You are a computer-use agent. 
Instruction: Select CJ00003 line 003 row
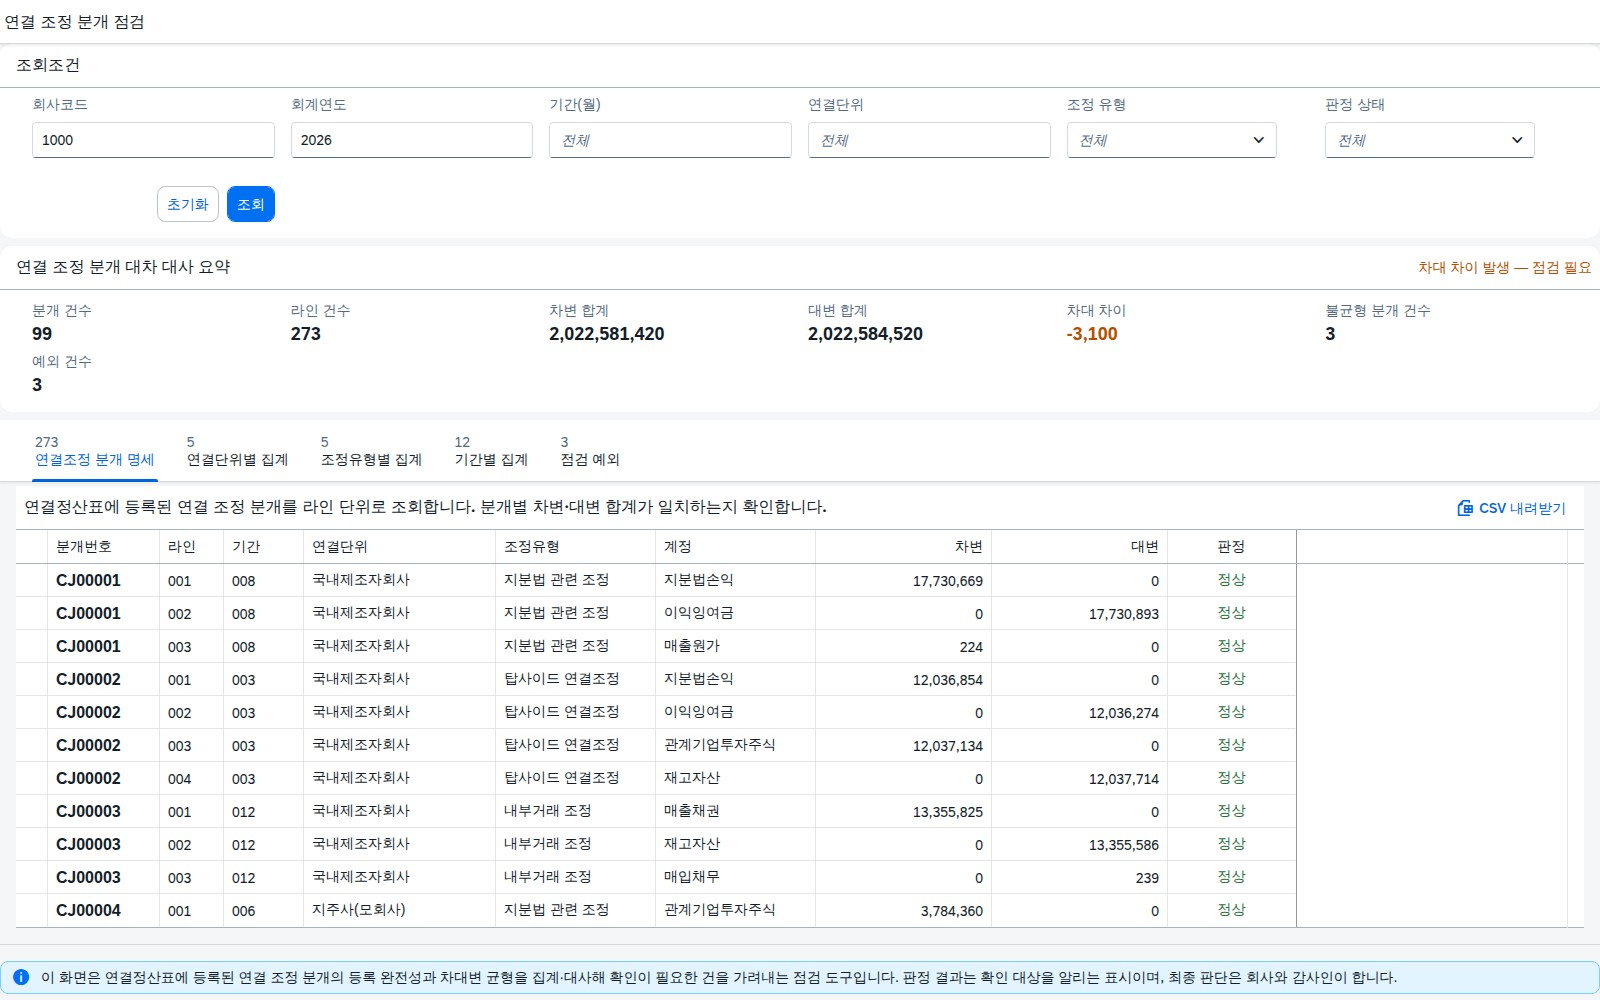click(656, 877)
